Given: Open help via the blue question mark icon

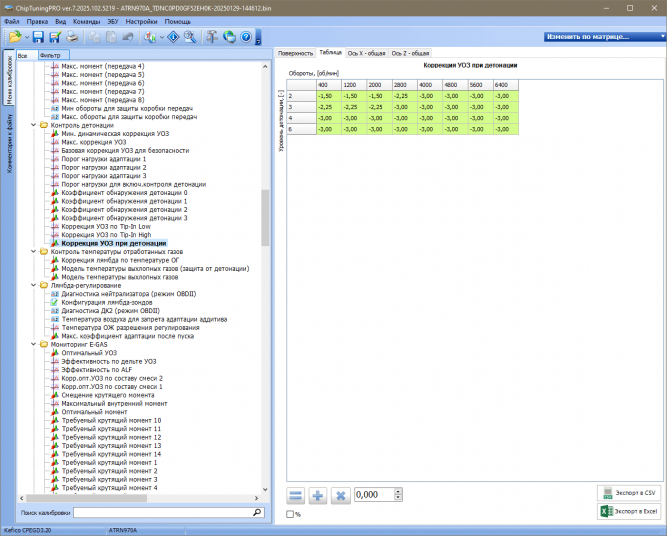Looking at the screenshot, I should coord(246,37).
